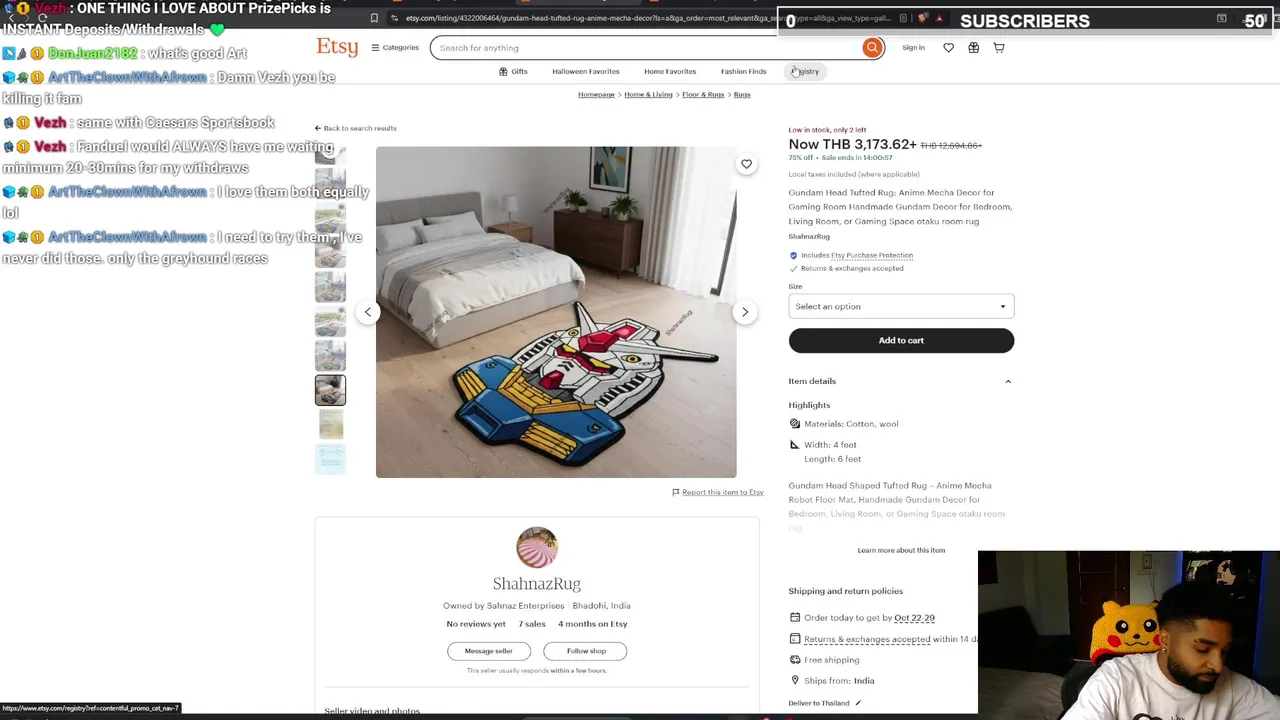
Task: Click the calendar icon beside Order today
Action: click(x=795, y=618)
